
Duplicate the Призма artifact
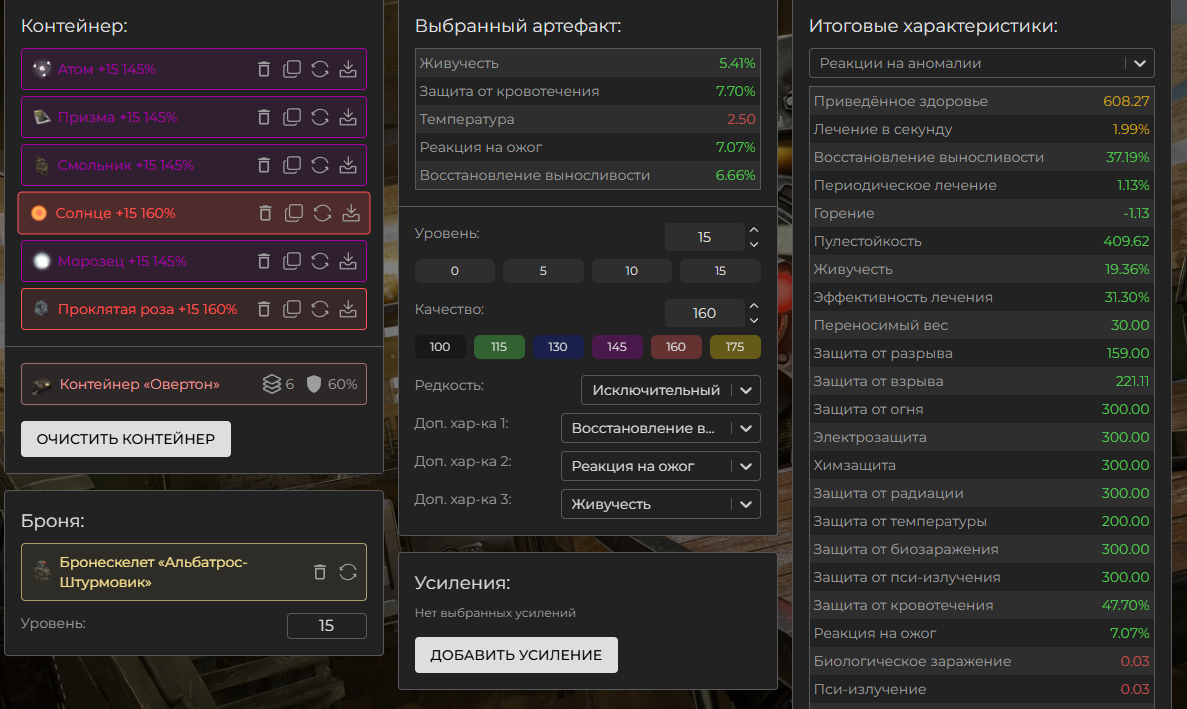[x=292, y=117]
